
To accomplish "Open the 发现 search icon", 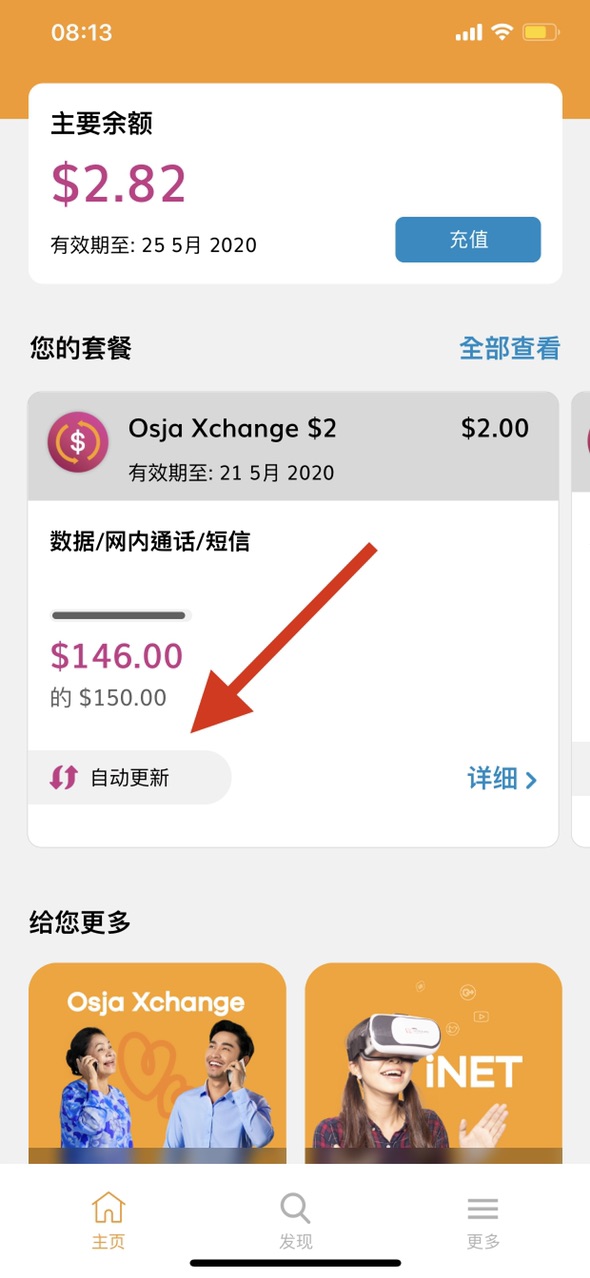I will [295, 1208].
